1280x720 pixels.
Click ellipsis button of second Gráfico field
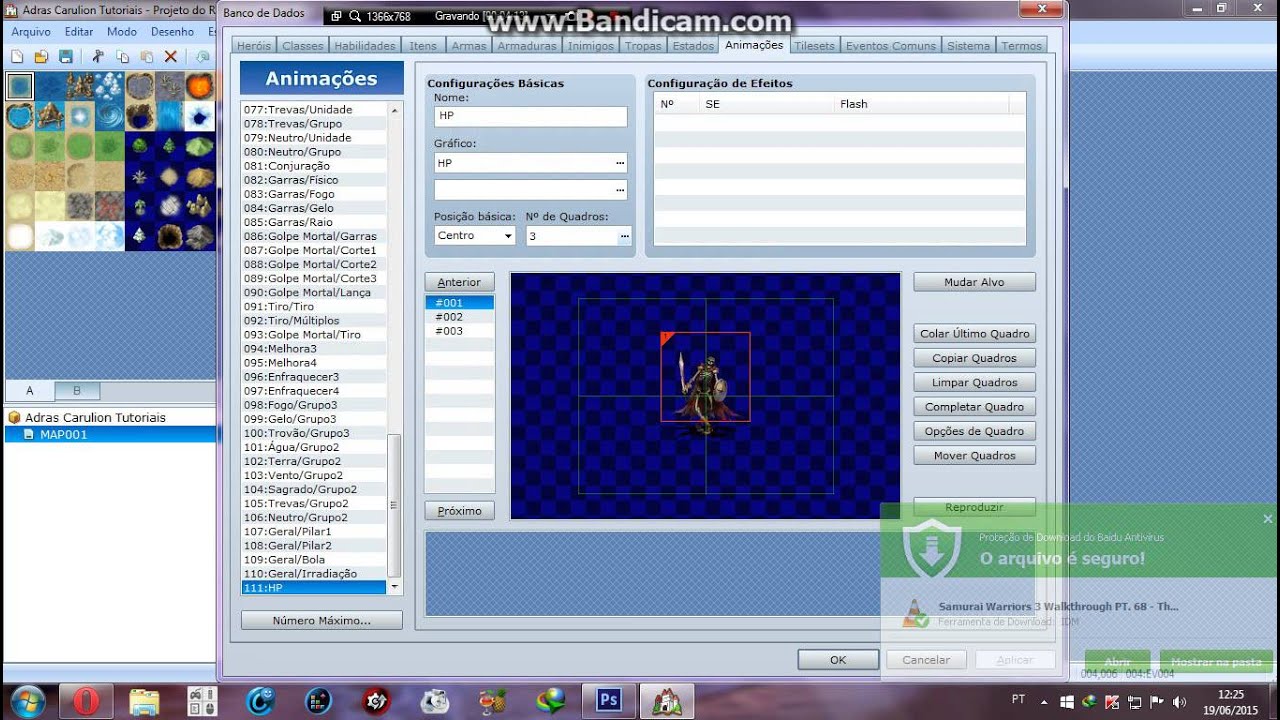tap(620, 189)
